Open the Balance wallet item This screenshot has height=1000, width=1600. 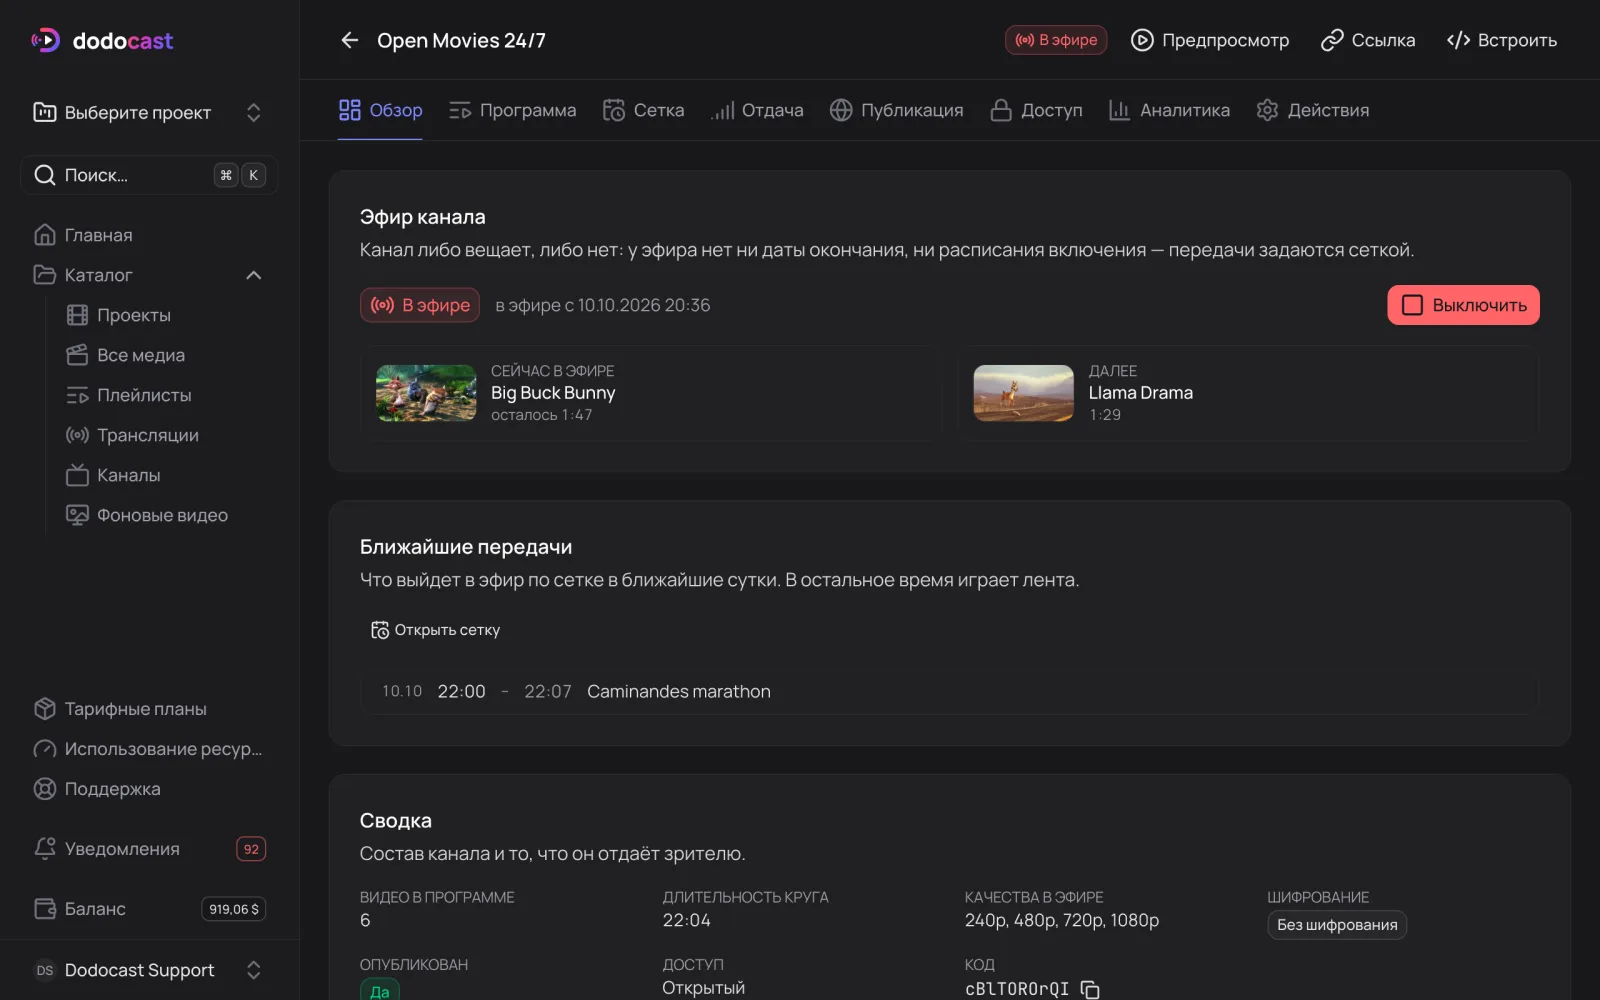[x=150, y=909]
